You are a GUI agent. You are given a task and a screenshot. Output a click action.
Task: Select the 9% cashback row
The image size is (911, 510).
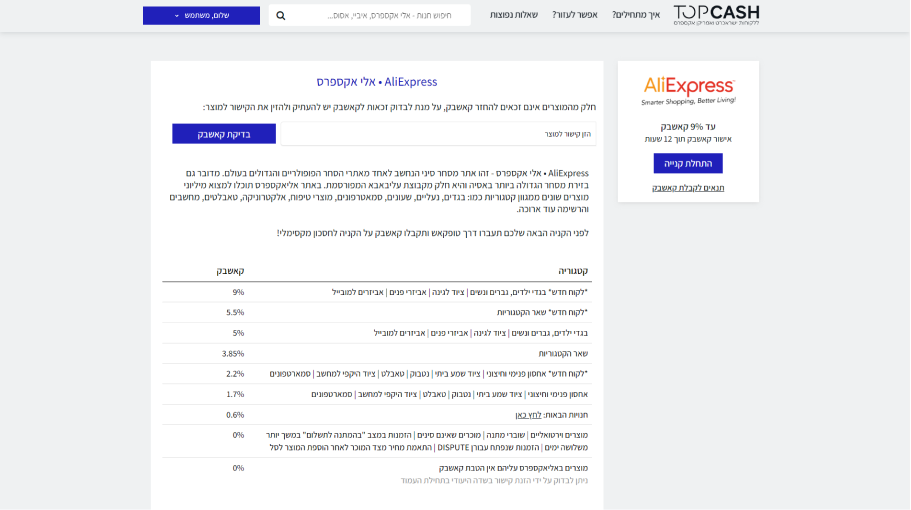(377, 292)
